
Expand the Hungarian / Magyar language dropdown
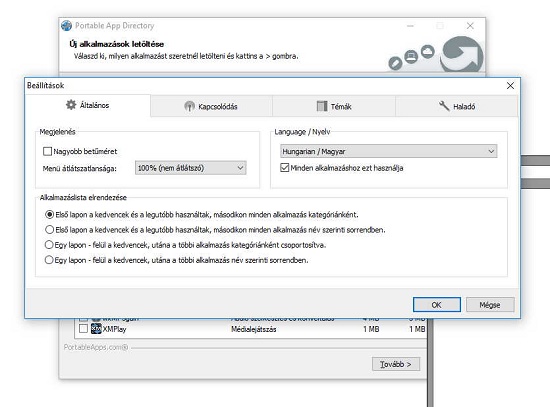[389, 151]
